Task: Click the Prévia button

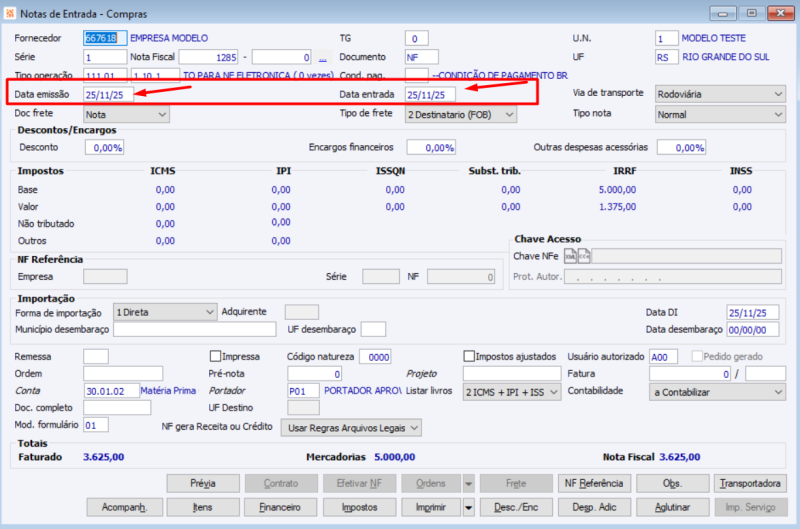Action: pos(203,483)
